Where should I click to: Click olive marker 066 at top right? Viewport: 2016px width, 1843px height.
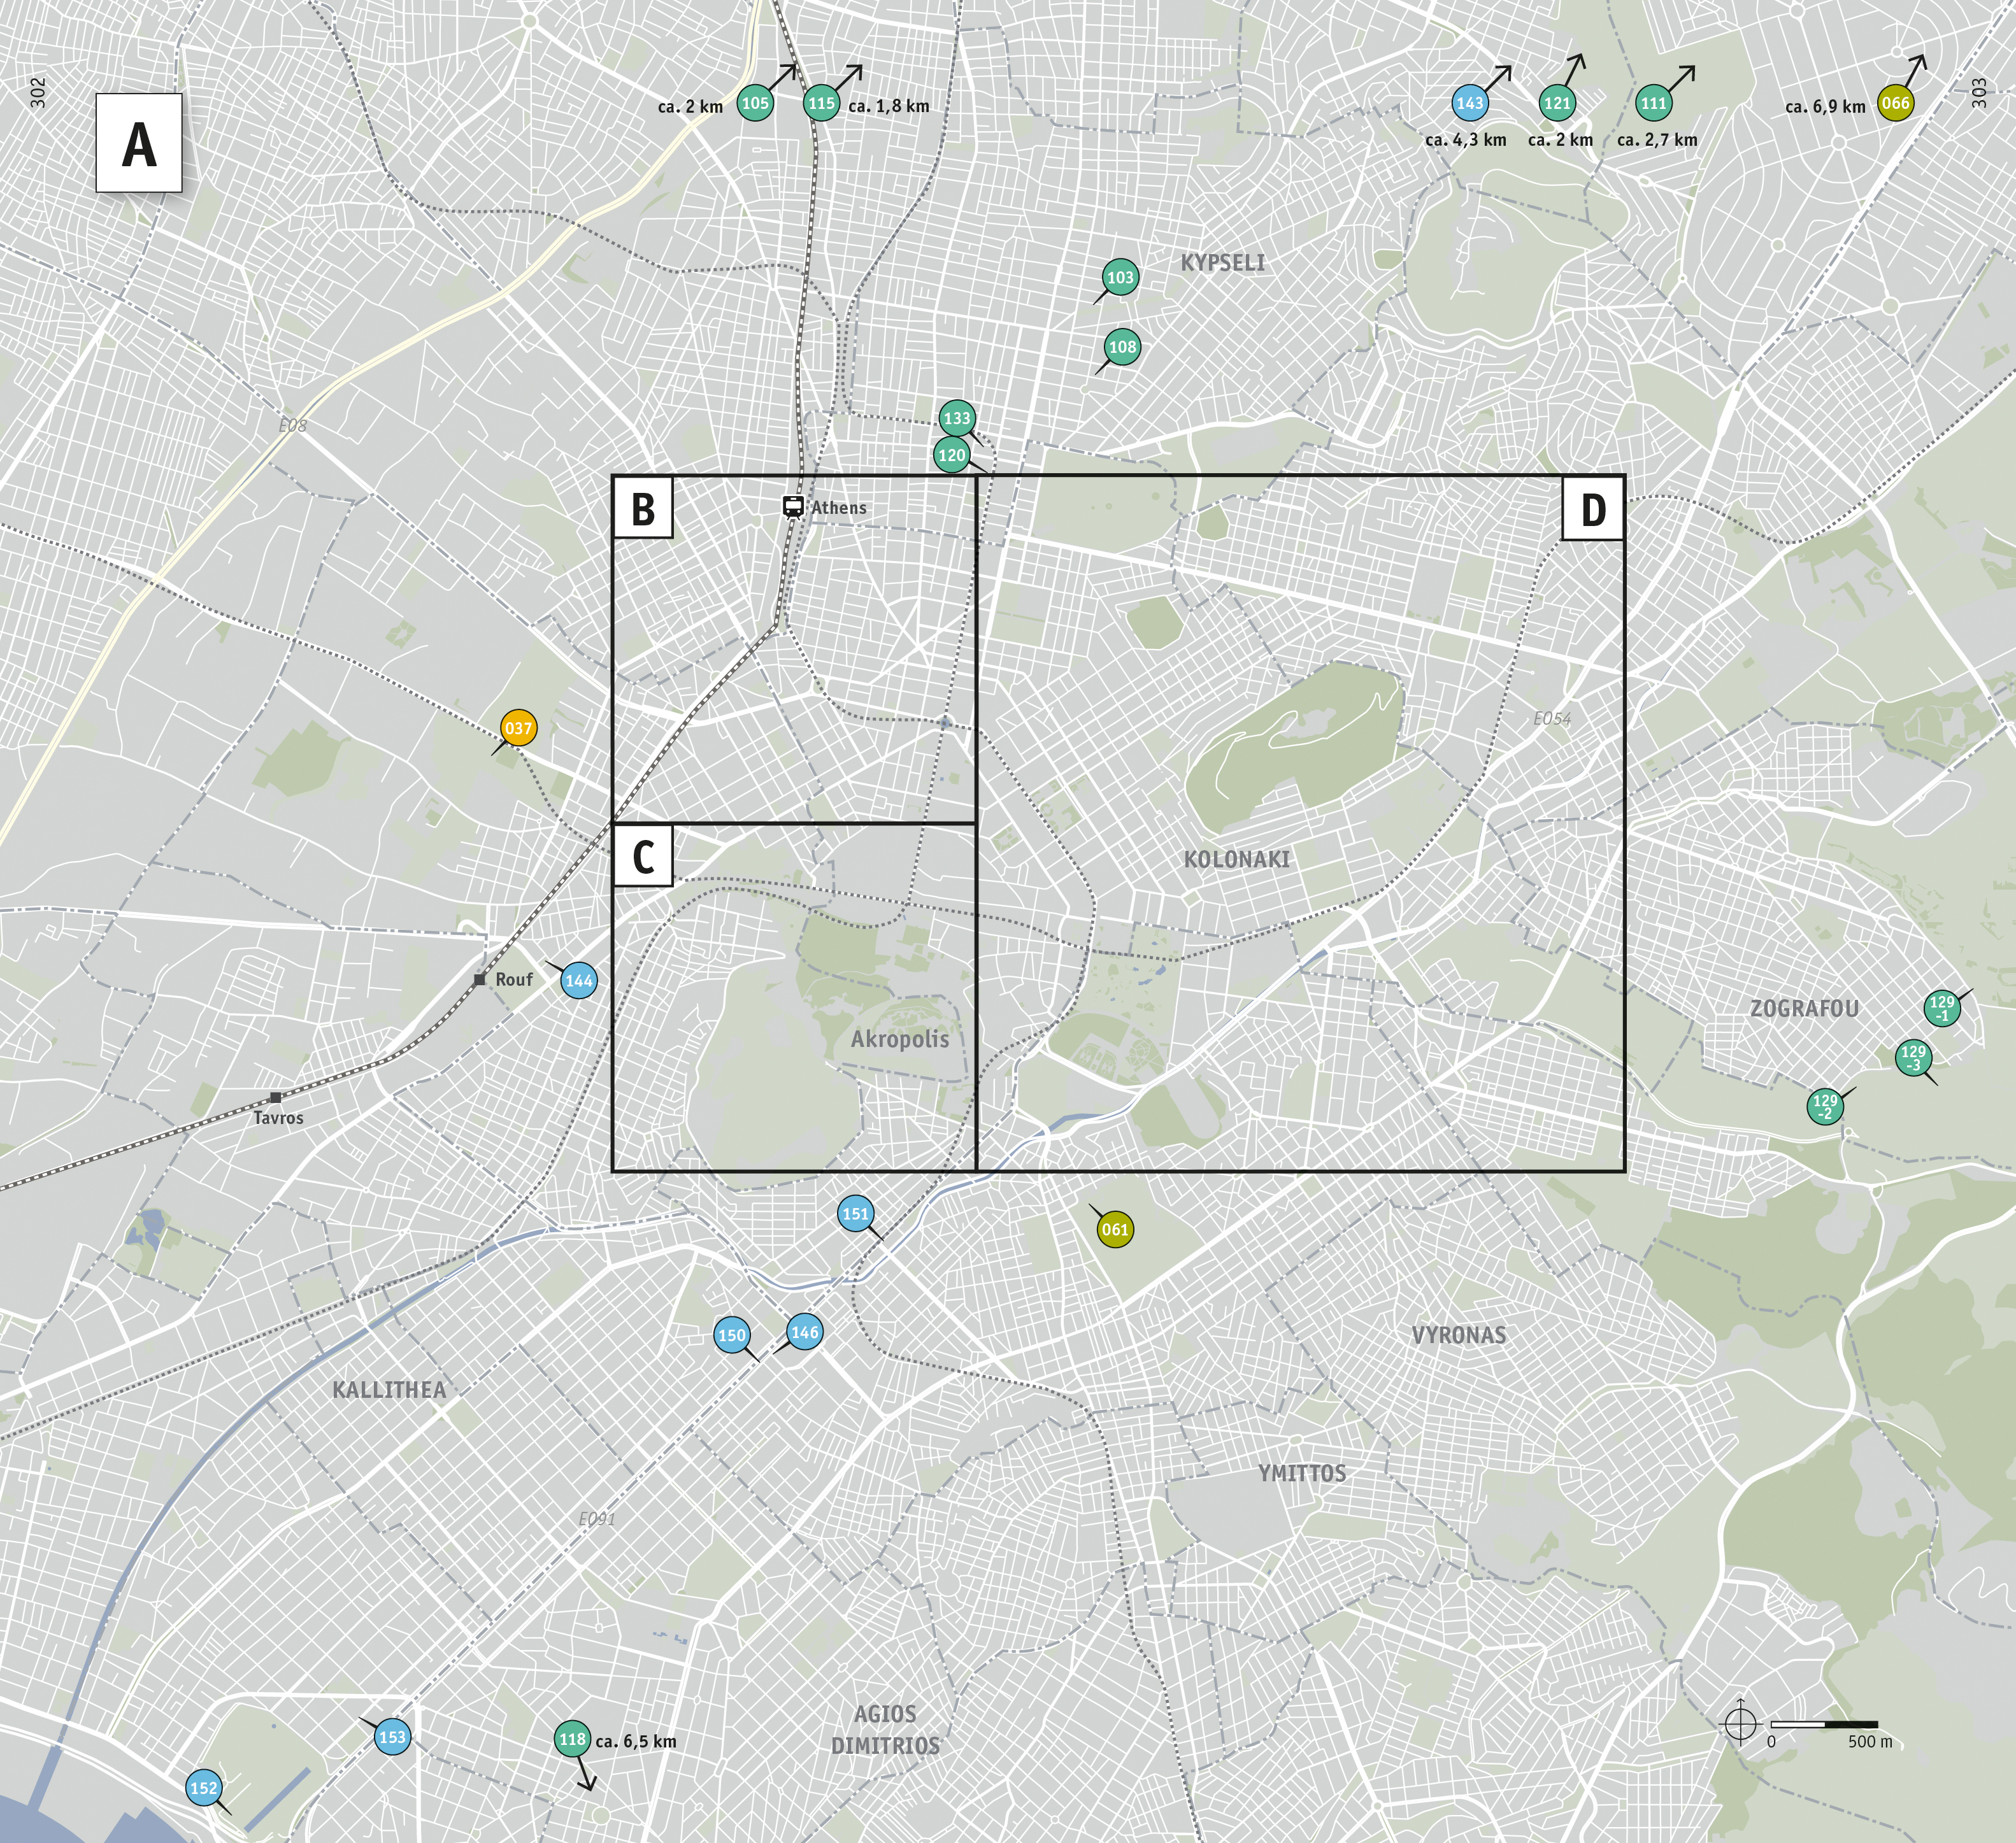1895,103
